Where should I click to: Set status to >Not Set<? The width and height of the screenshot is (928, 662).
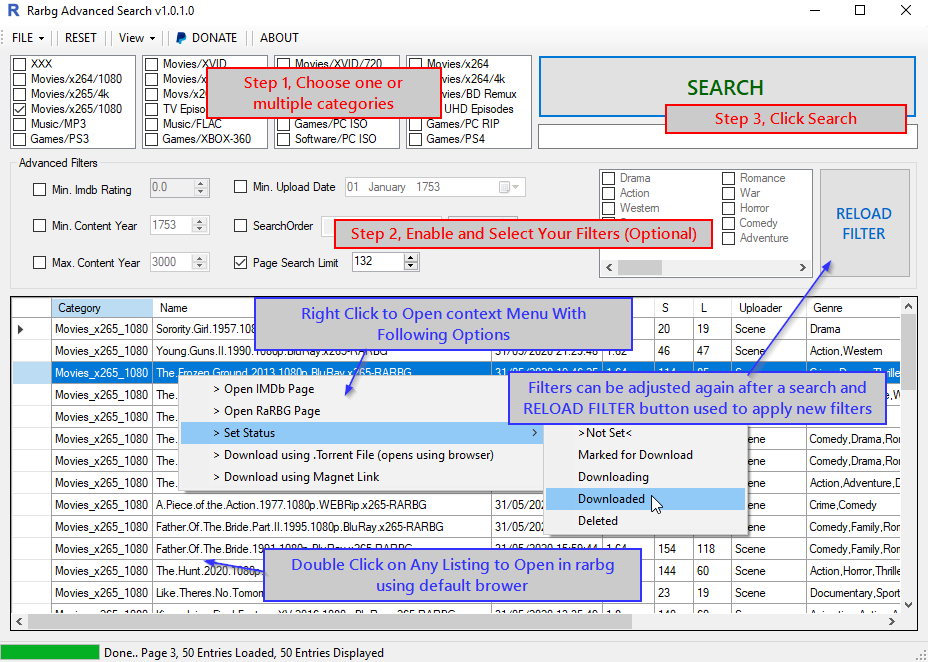point(645,433)
